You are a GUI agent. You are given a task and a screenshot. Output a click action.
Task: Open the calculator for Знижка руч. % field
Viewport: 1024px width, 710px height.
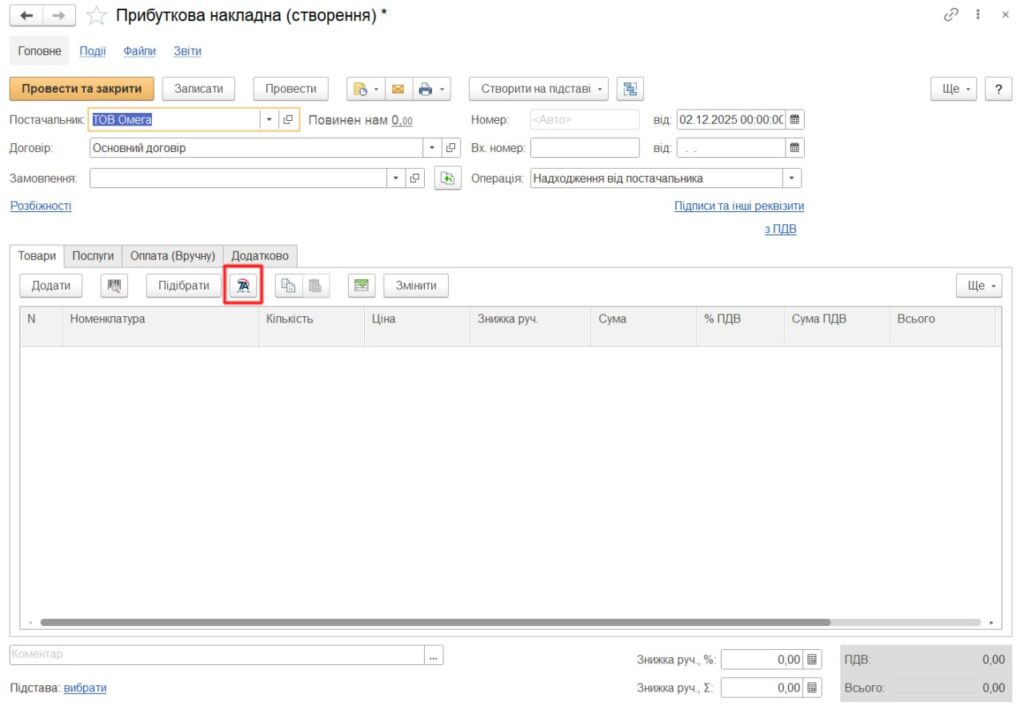pos(812,660)
